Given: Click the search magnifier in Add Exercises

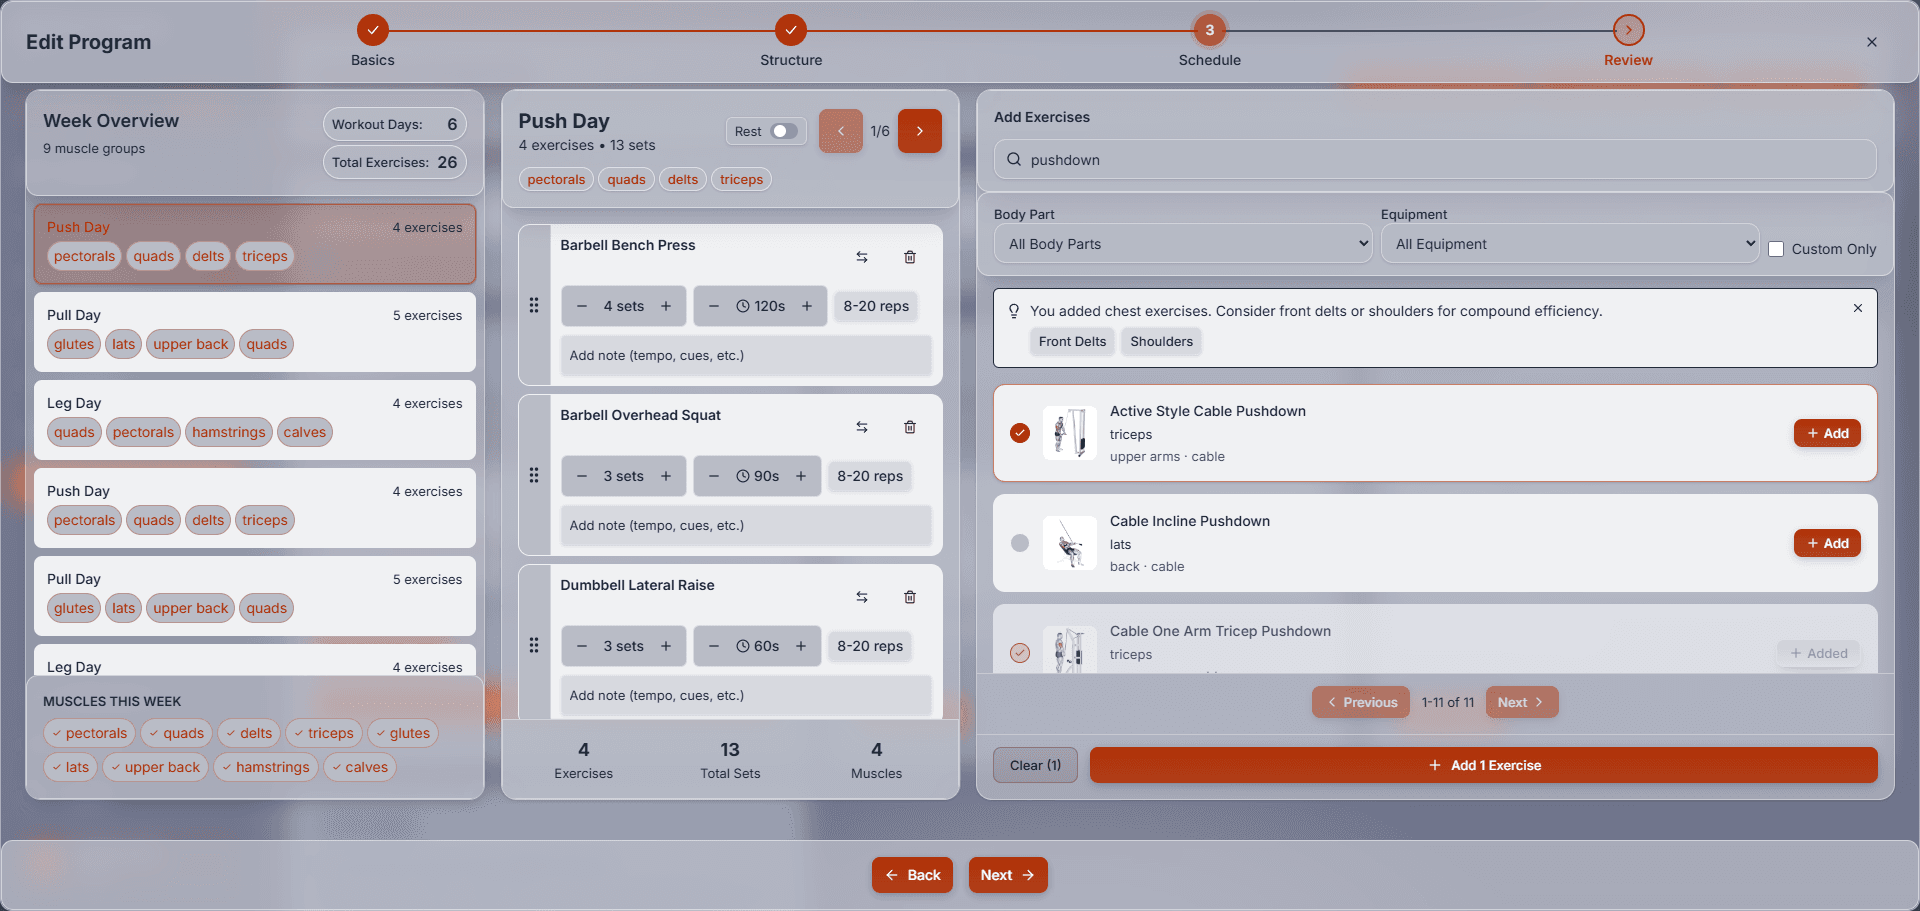Looking at the screenshot, I should [x=1013, y=159].
